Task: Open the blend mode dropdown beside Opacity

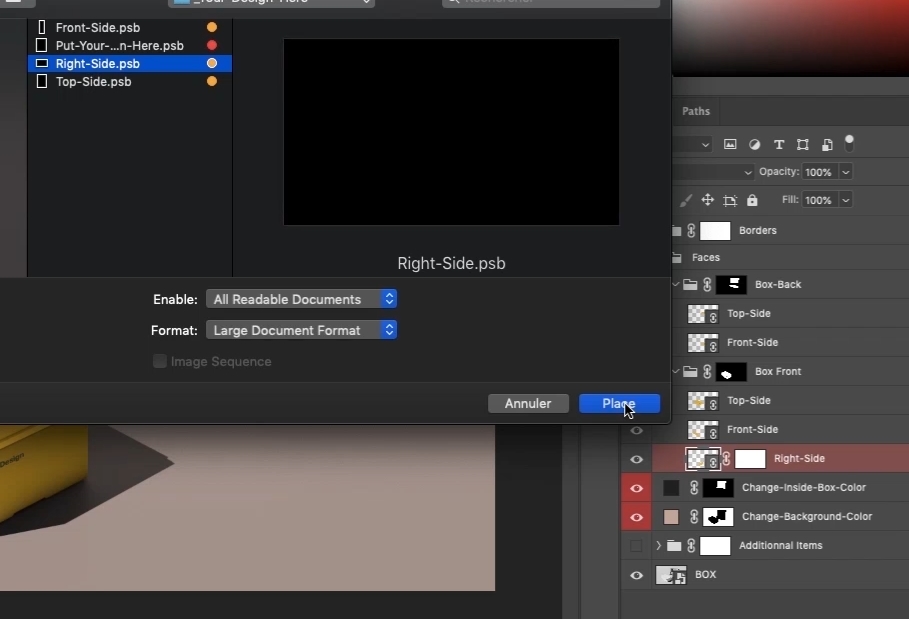Action: pos(714,172)
